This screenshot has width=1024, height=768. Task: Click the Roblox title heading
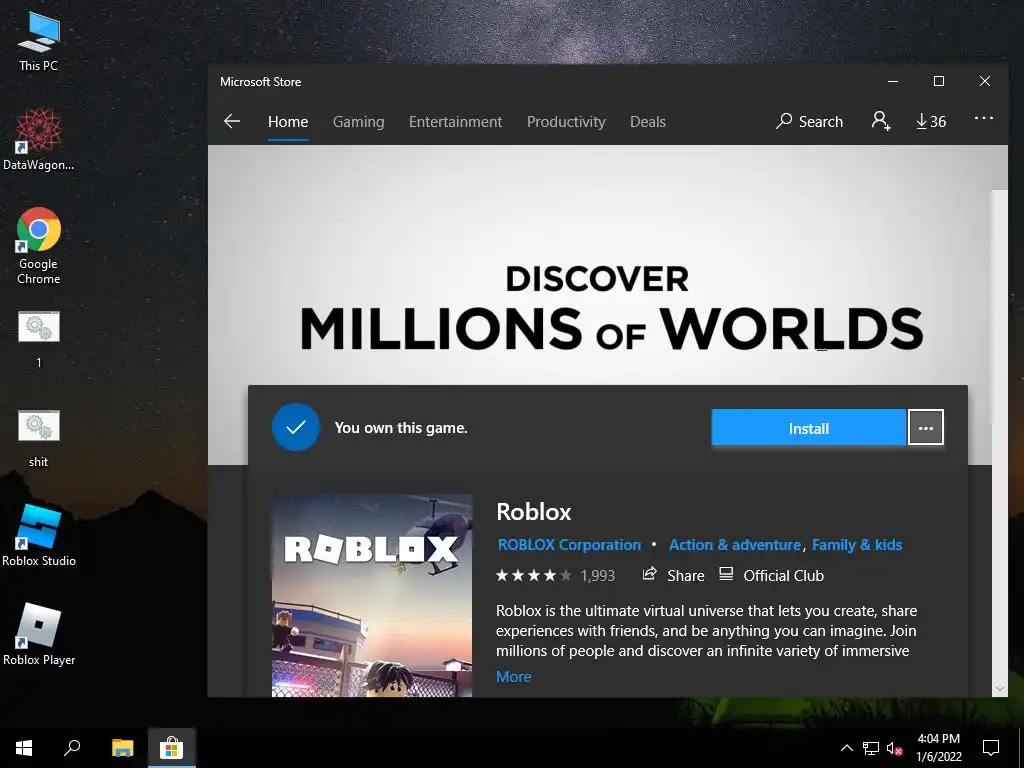pos(534,511)
